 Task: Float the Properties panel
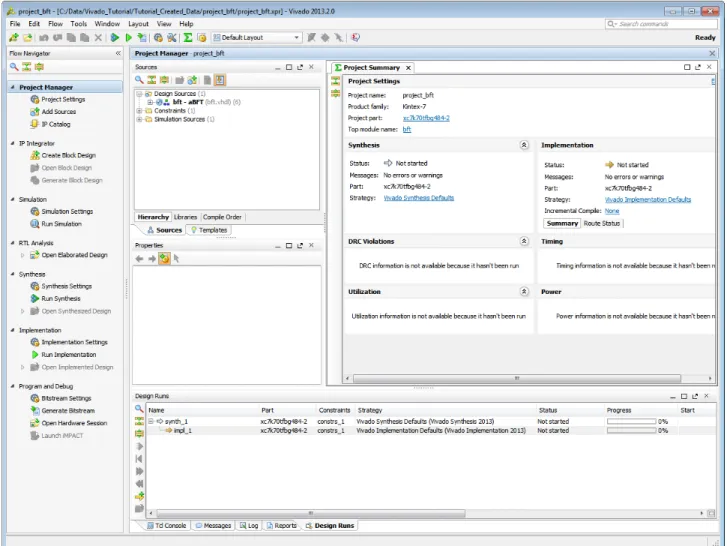coord(300,245)
